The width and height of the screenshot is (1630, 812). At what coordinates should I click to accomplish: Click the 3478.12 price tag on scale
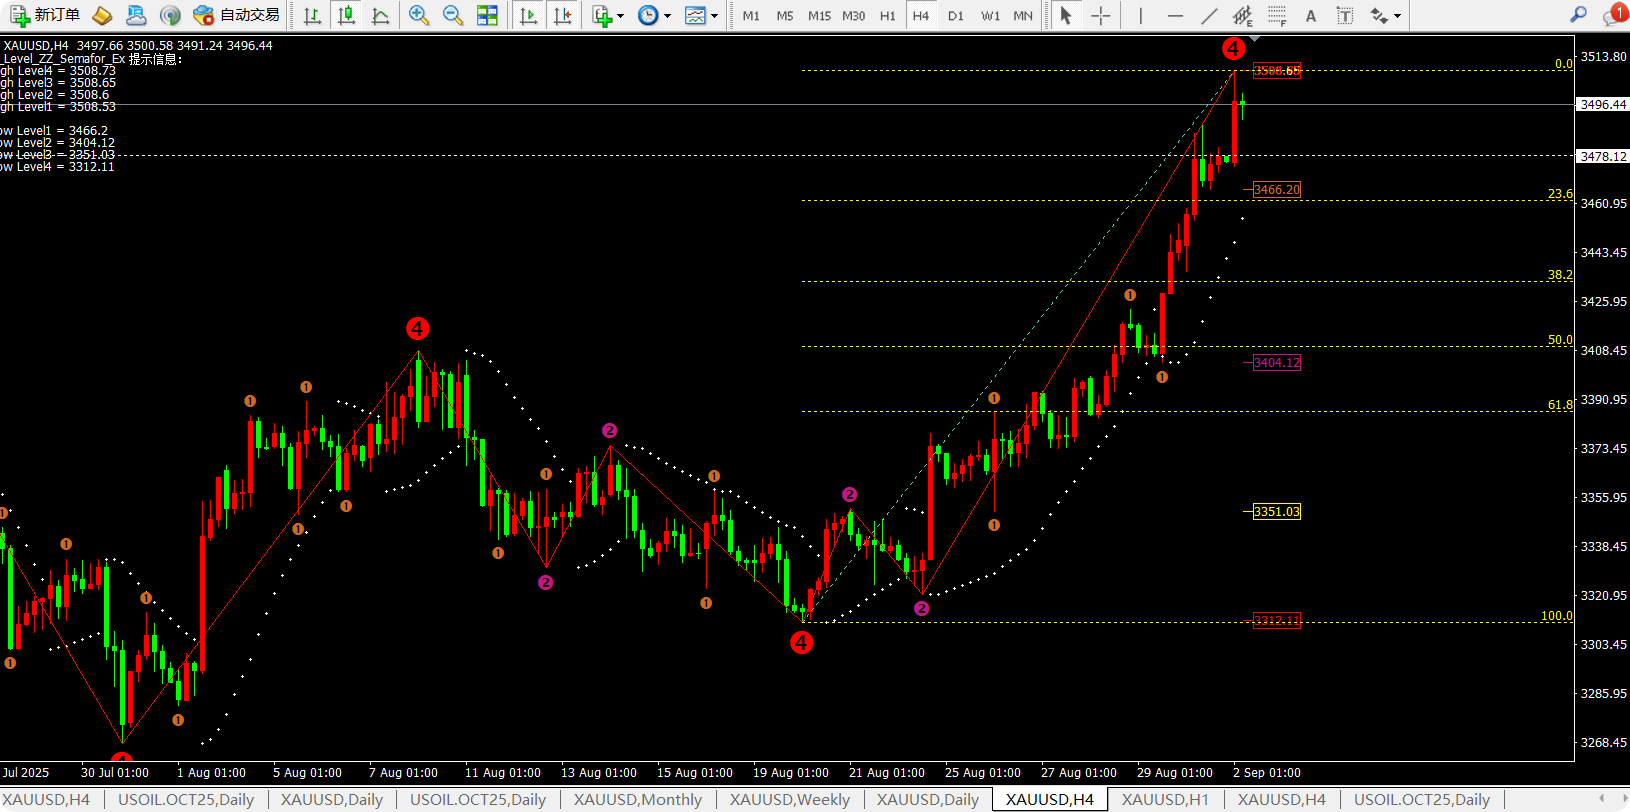[x=1603, y=156]
